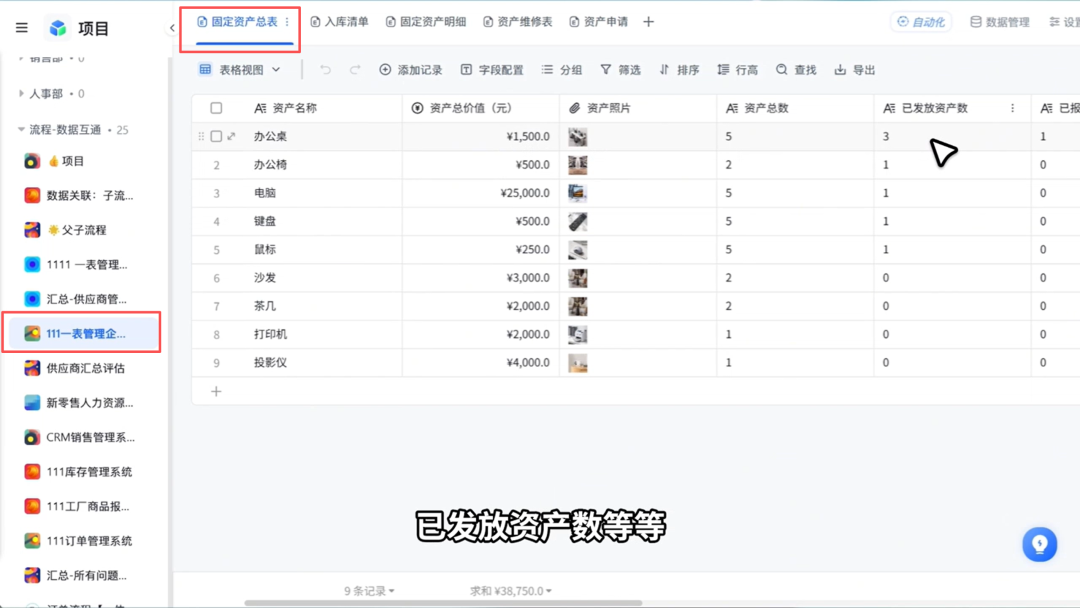Collapse the 流程-数据互通 folder
Viewport: 1080px width, 608px height.
click(x=21, y=129)
